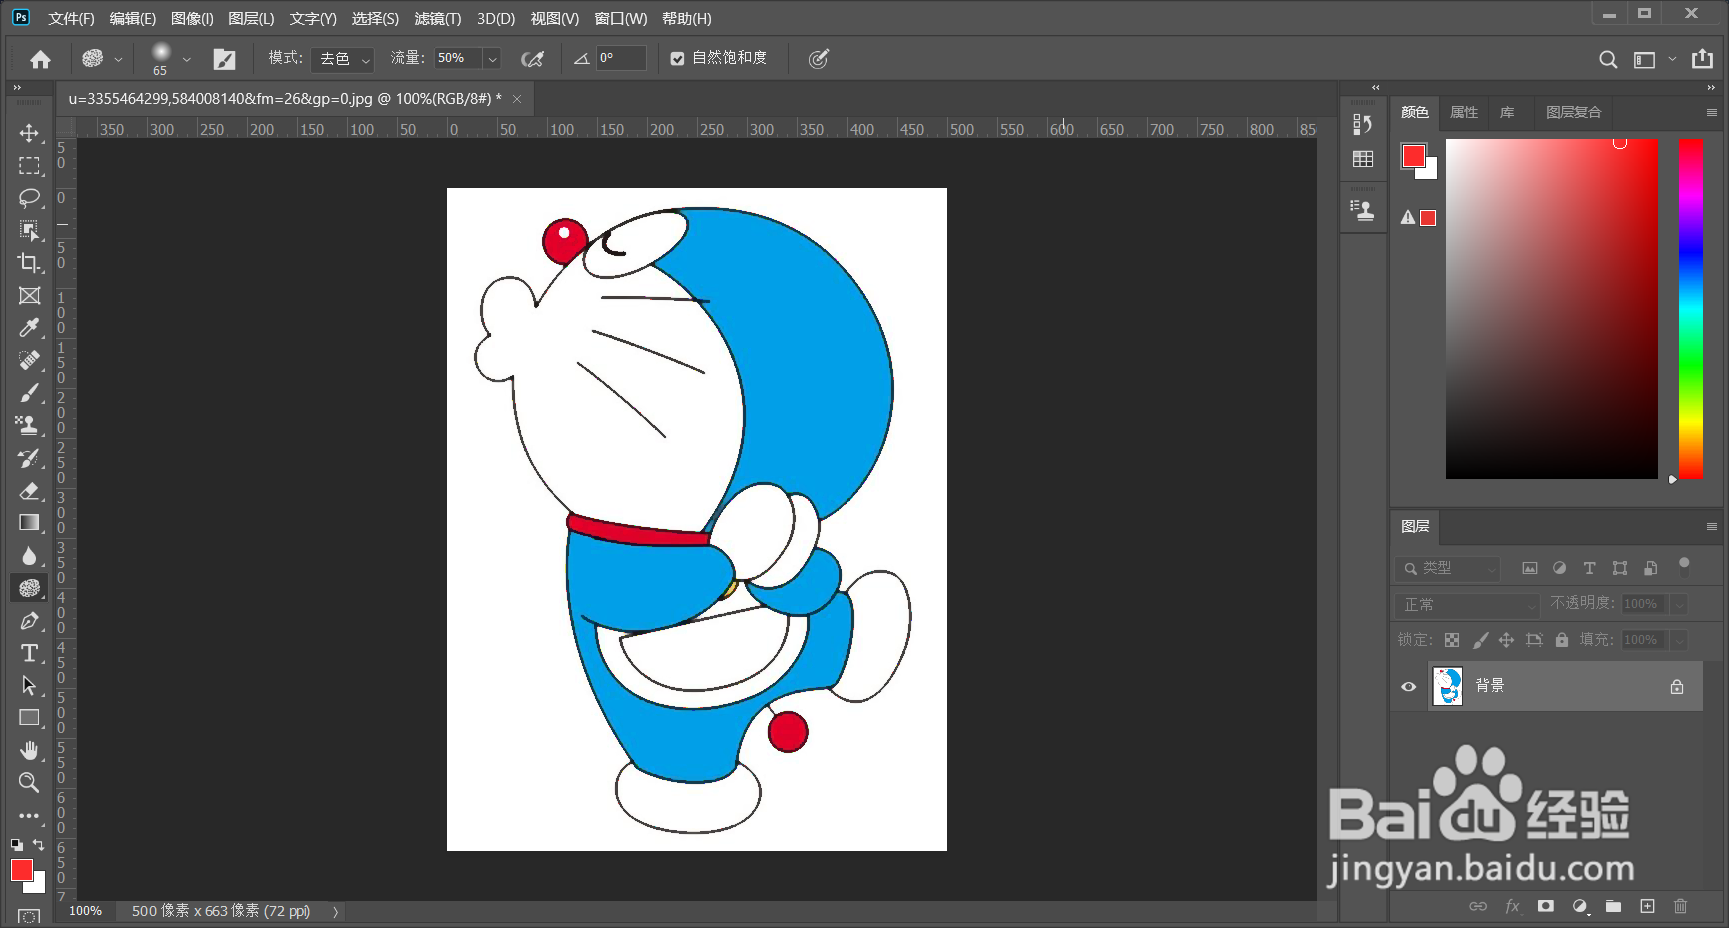Switch to the 属性 panel tab
The width and height of the screenshot is (1729, 928).
coord(1463,113)
